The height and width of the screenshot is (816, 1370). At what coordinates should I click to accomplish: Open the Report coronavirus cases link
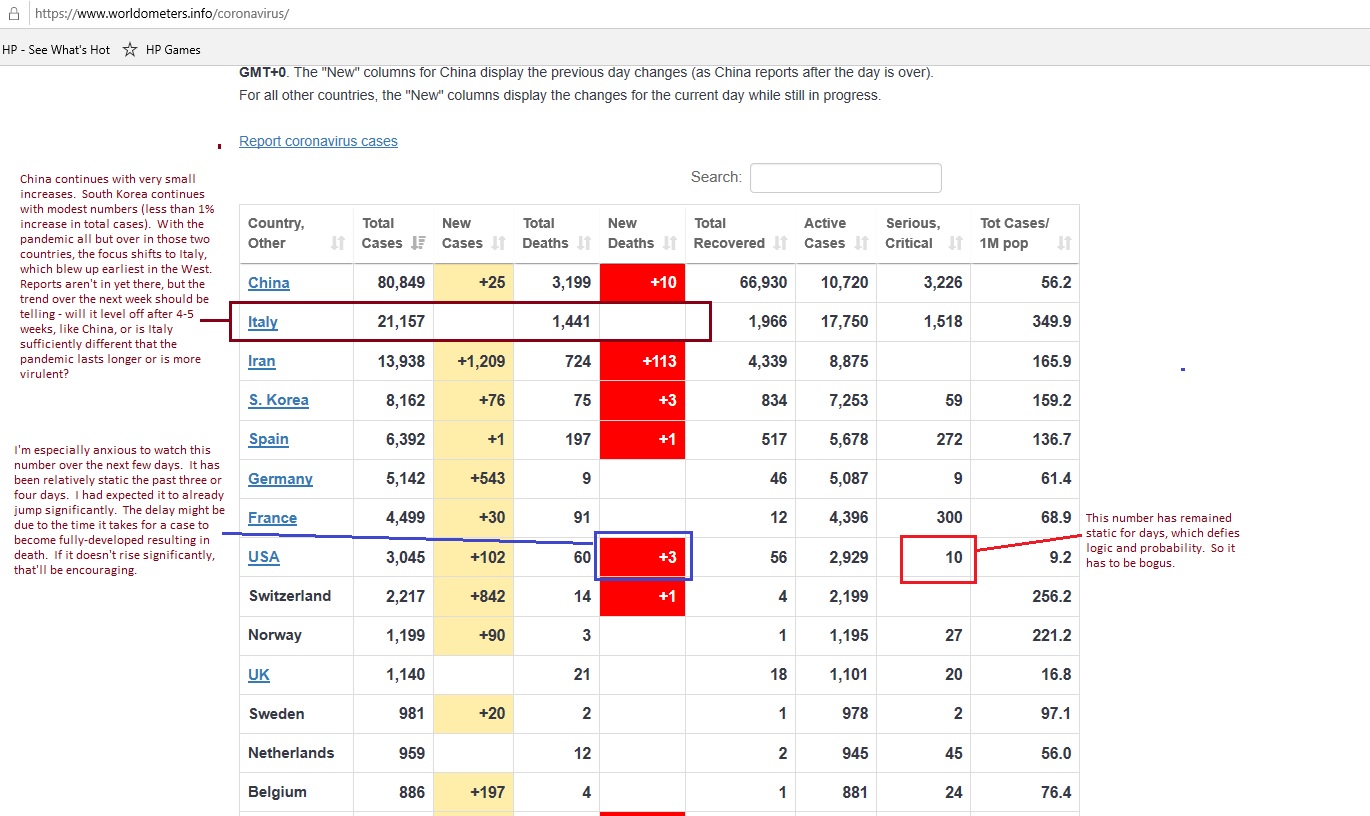[318, 141]
